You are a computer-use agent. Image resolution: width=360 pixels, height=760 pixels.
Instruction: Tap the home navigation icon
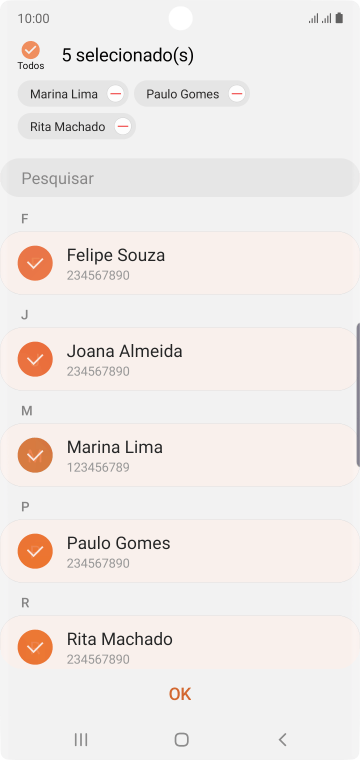181,739
